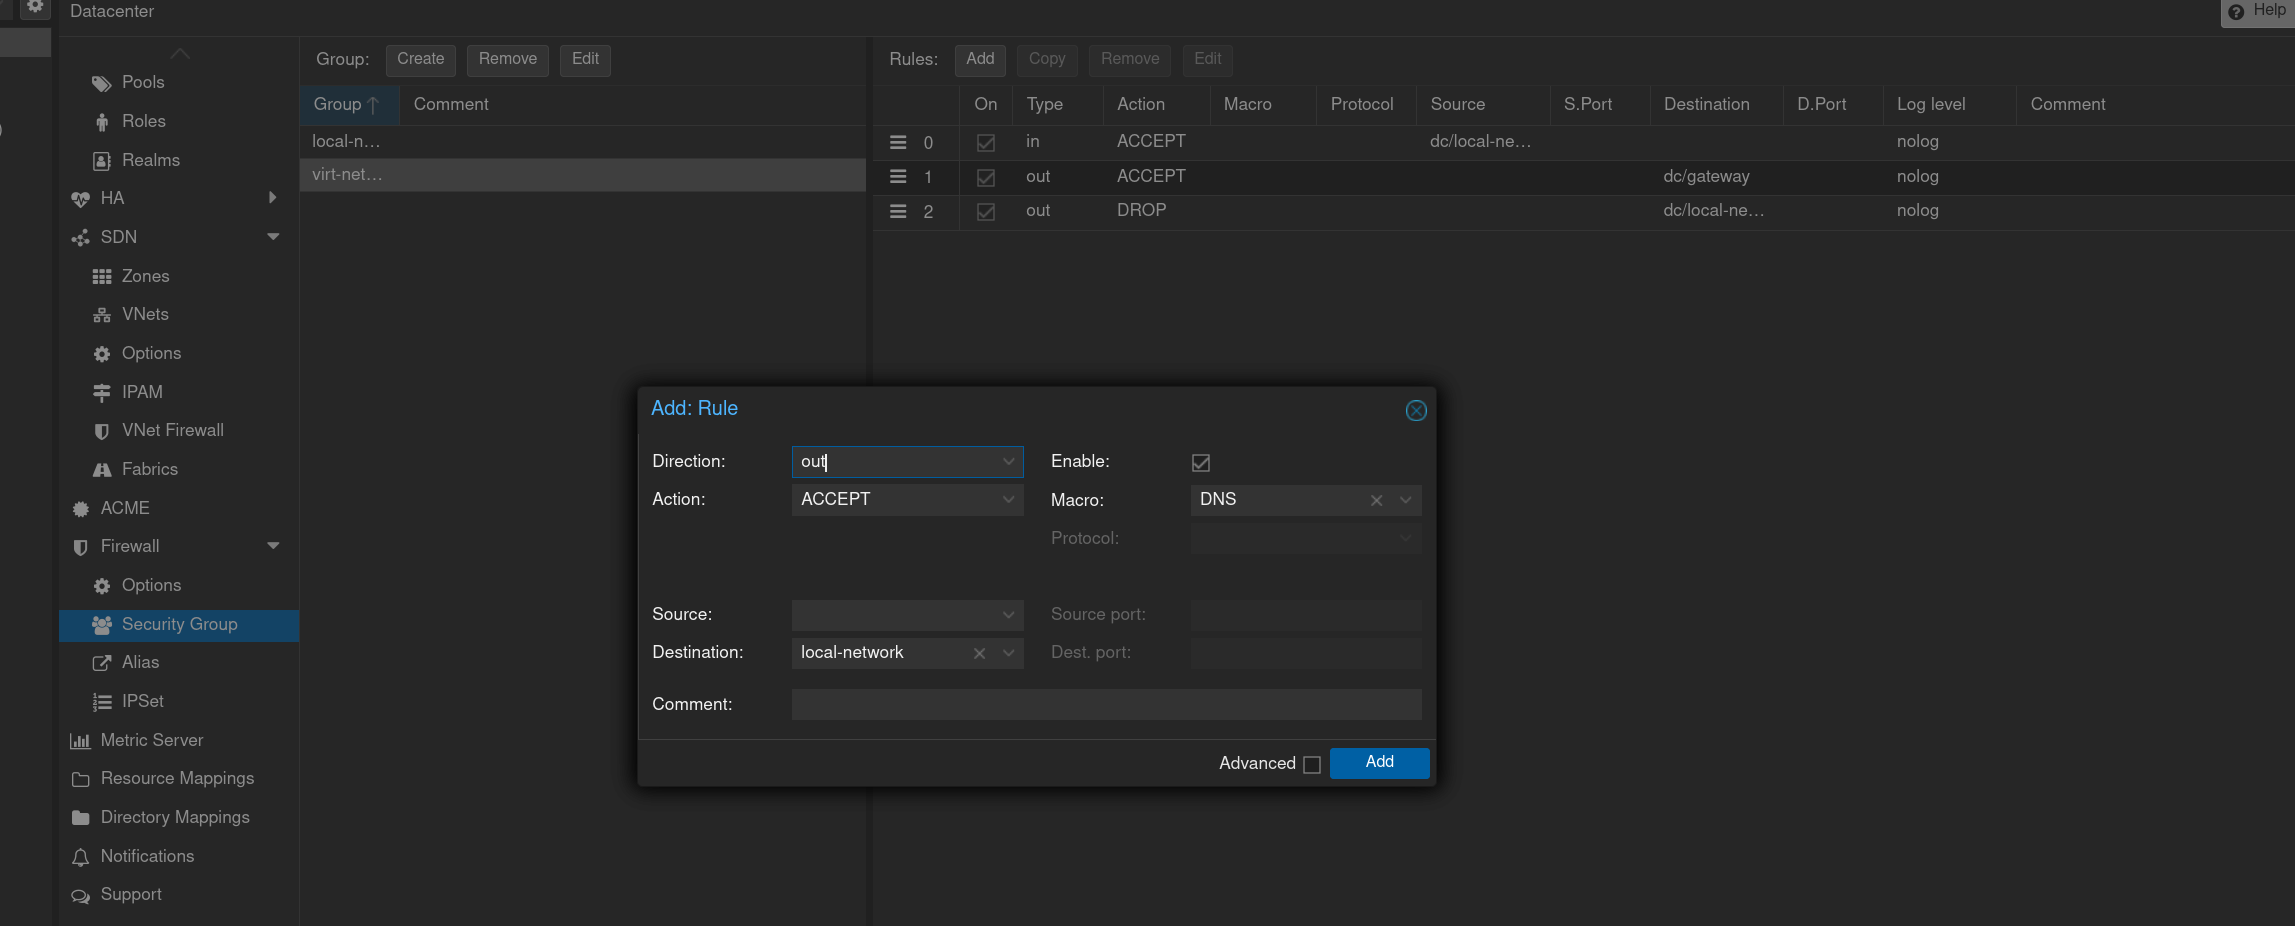Select the virt-net… group row
This screenshot has height=926, width=2295.
click(583, 175)
